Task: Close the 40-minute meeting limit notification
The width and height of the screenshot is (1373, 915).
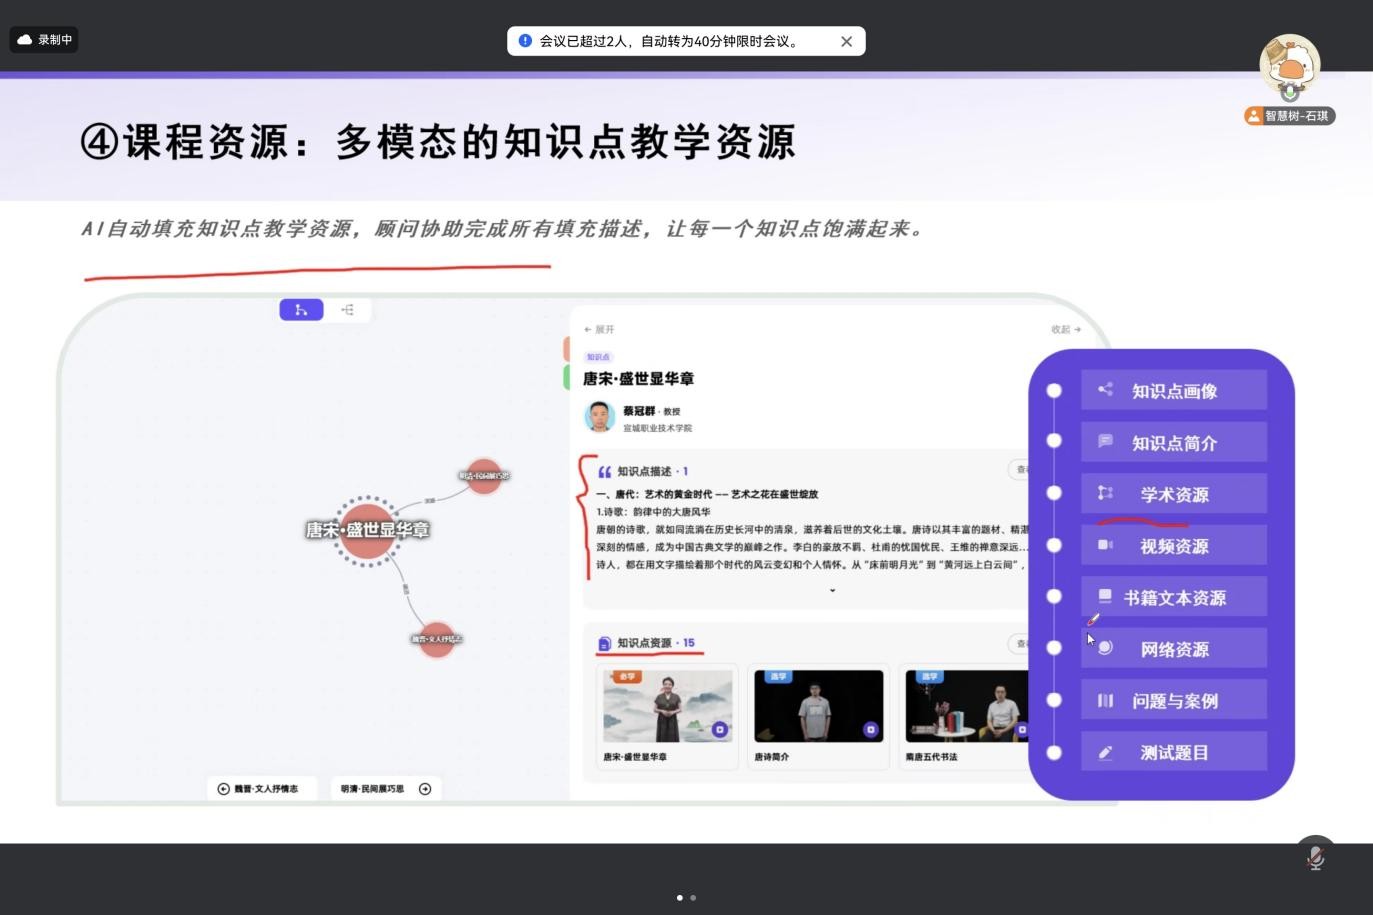Action: coord(846,41)
